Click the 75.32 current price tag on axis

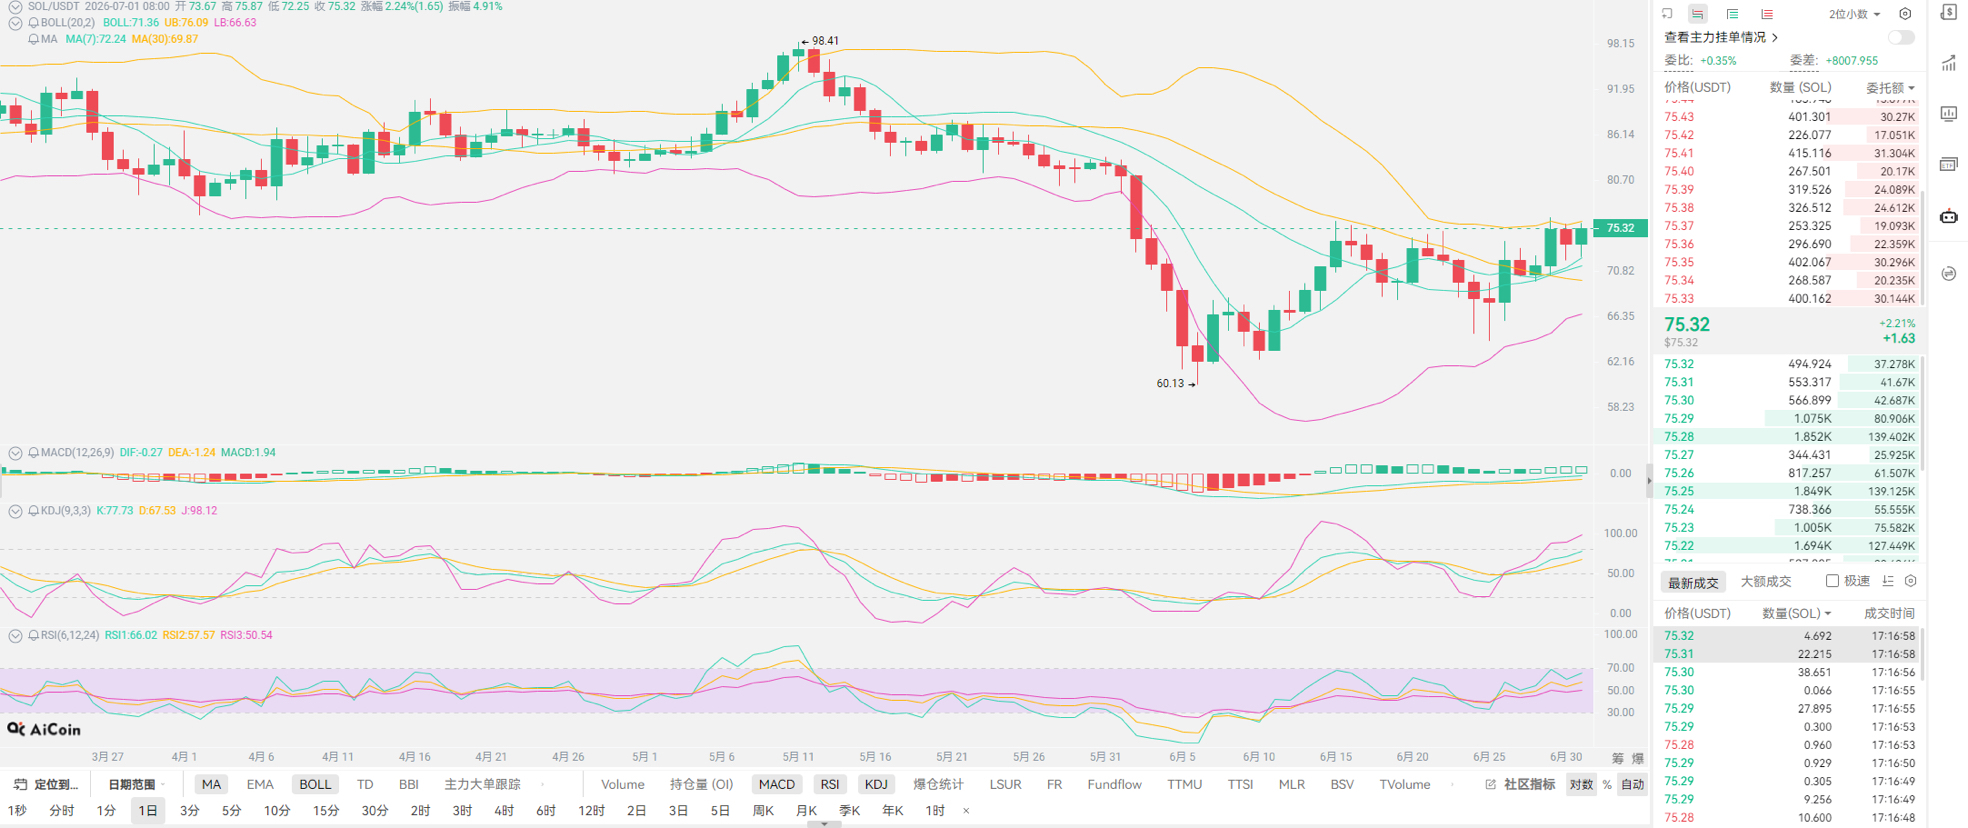[1620, 228]
